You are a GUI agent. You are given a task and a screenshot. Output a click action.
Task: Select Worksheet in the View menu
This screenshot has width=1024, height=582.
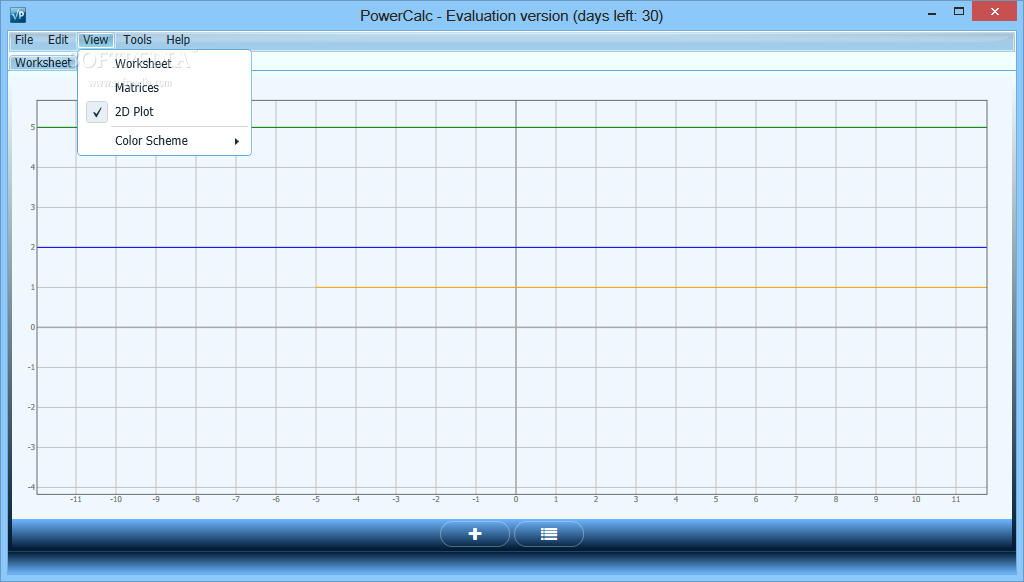[x=164, y=63]
